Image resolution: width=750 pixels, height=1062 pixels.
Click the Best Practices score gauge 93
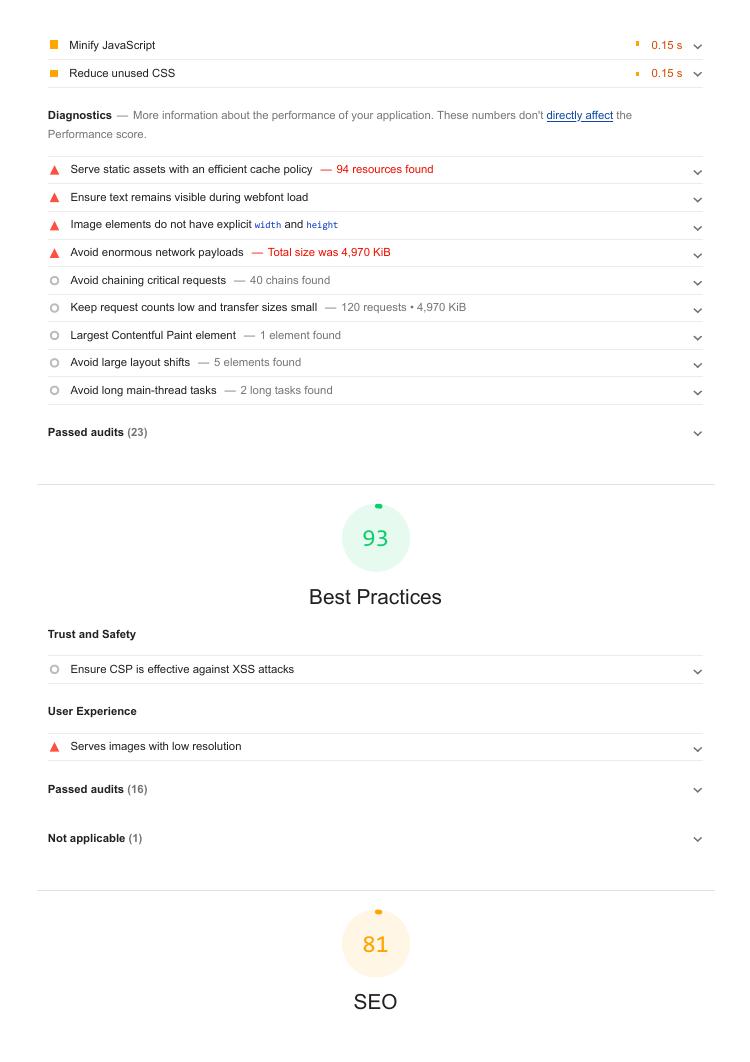[x=376, y=538]
